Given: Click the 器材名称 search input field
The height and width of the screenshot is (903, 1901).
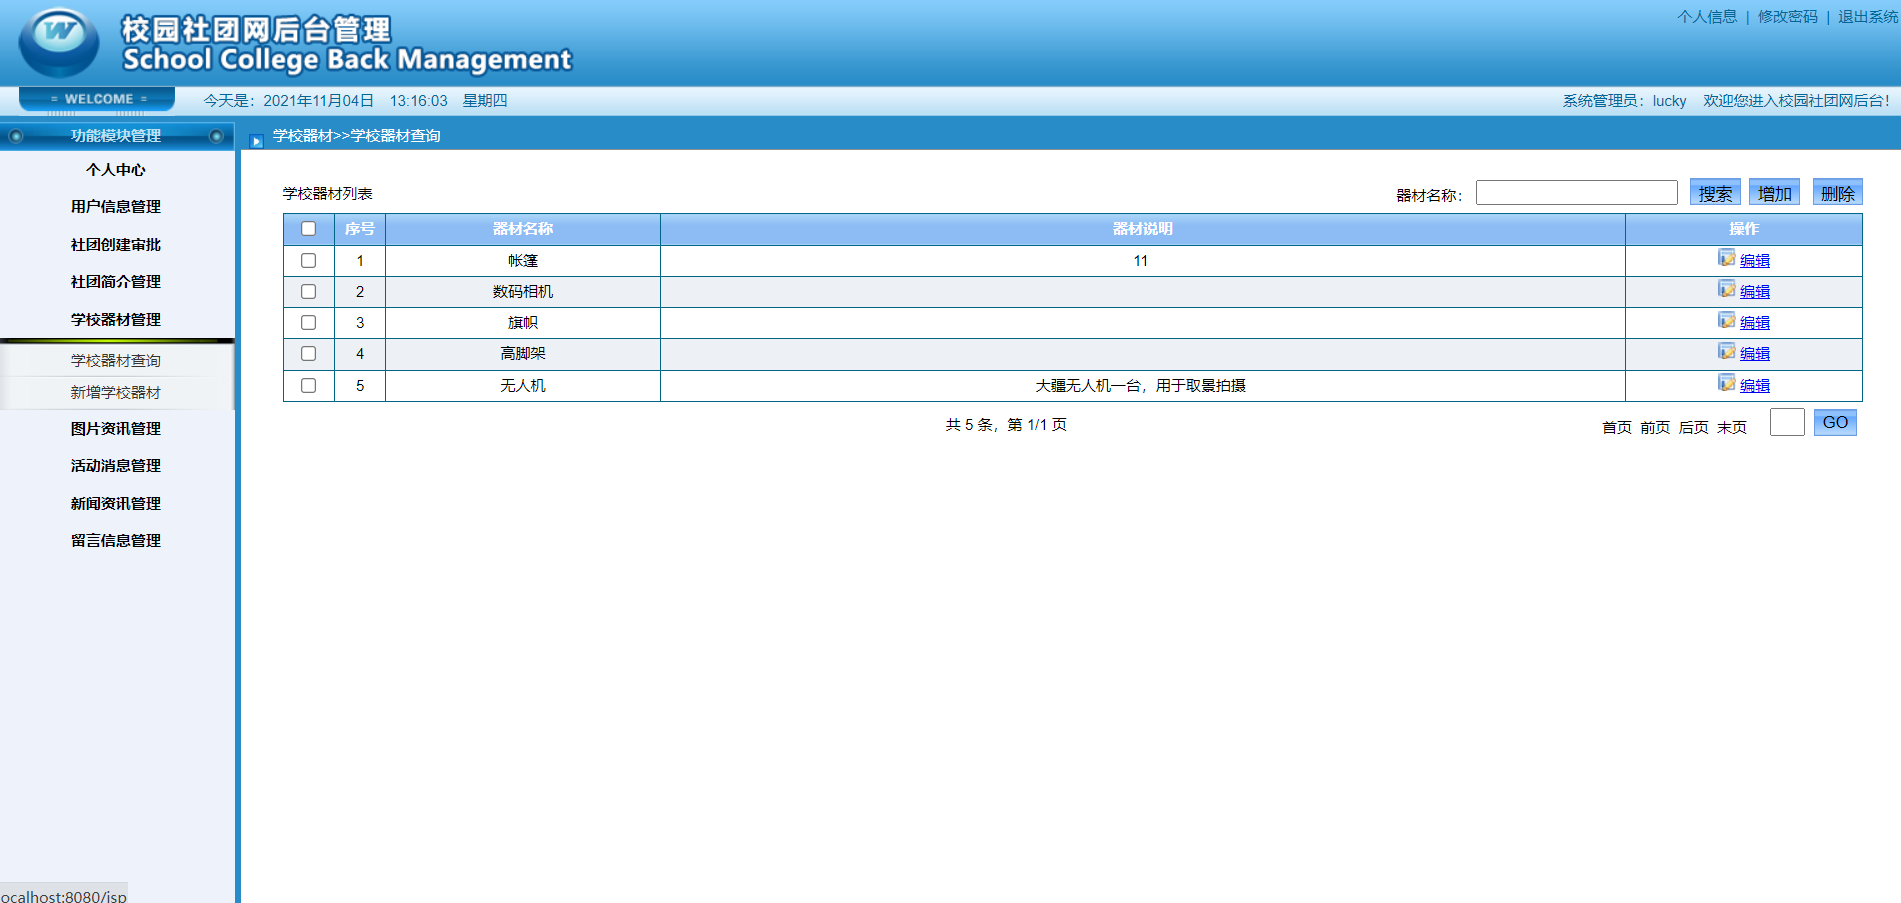Looking at the screenshot, I should 1577,193.
